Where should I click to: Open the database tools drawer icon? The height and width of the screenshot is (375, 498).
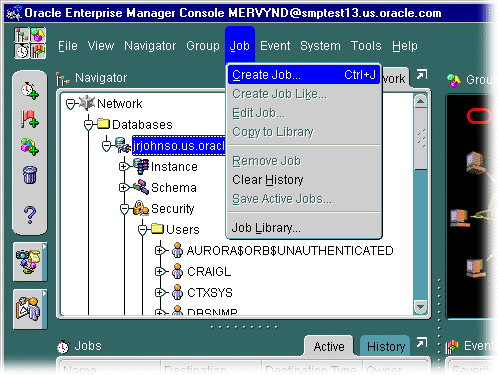click(29, 262)
